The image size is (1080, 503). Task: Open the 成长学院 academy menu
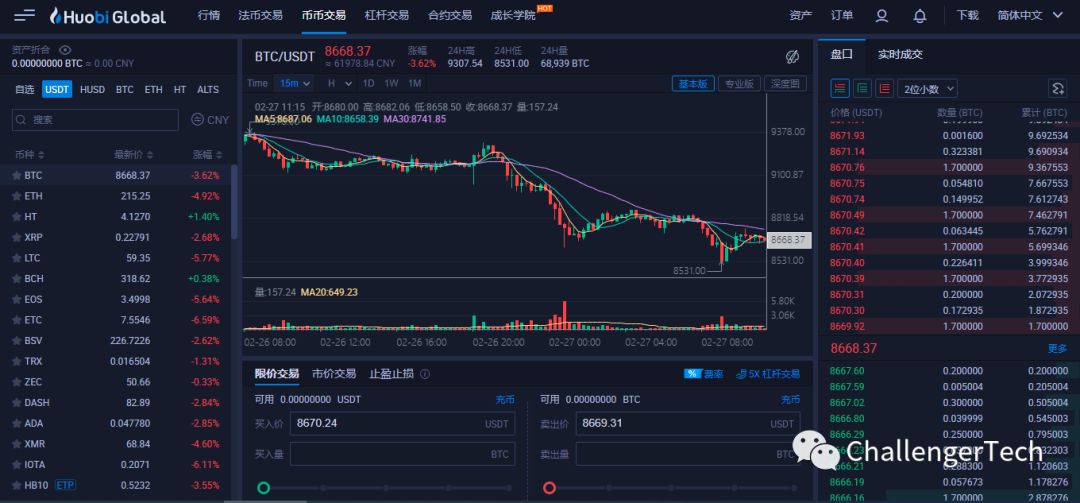(513, 16)
